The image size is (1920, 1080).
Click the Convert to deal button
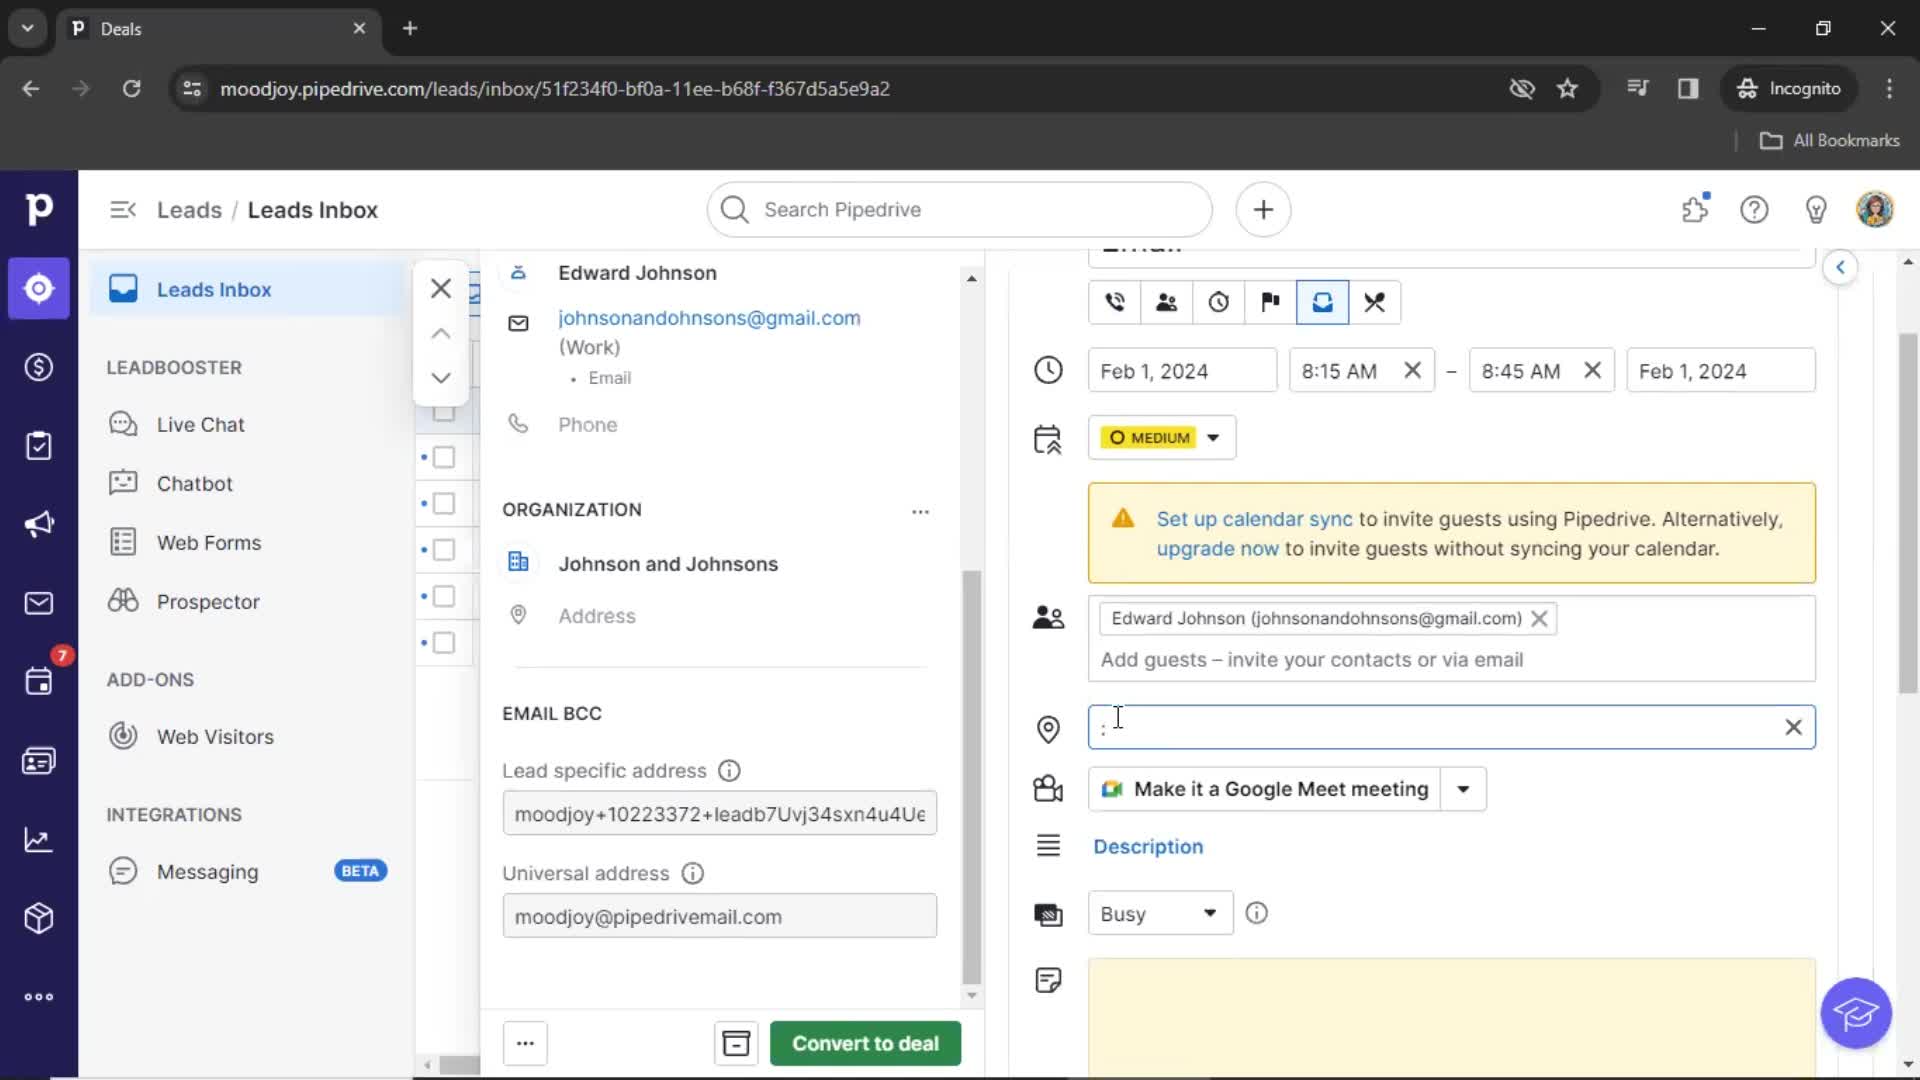point(866,1043)
